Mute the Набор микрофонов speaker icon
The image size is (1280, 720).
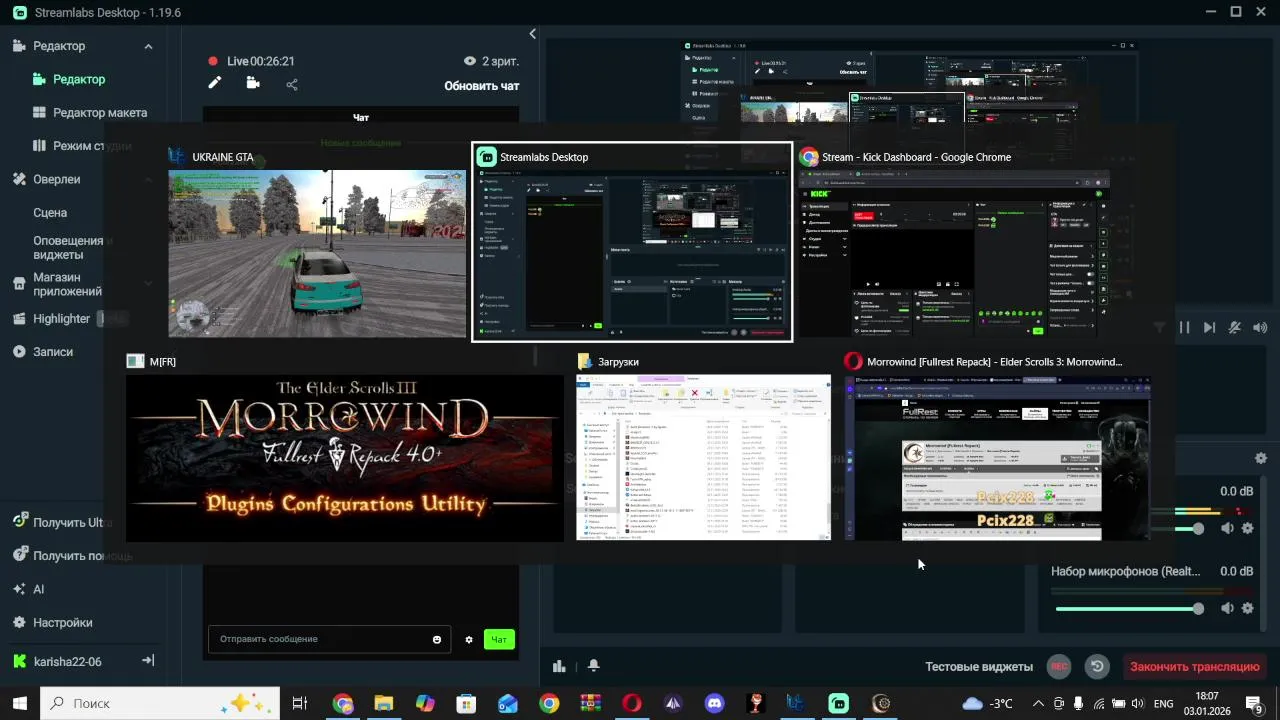tap(1227, 608)
